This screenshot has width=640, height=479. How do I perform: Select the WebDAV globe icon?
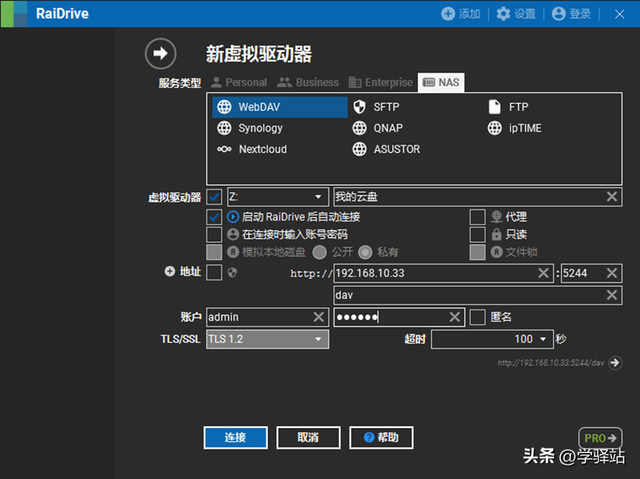click(x=224, y=107)
